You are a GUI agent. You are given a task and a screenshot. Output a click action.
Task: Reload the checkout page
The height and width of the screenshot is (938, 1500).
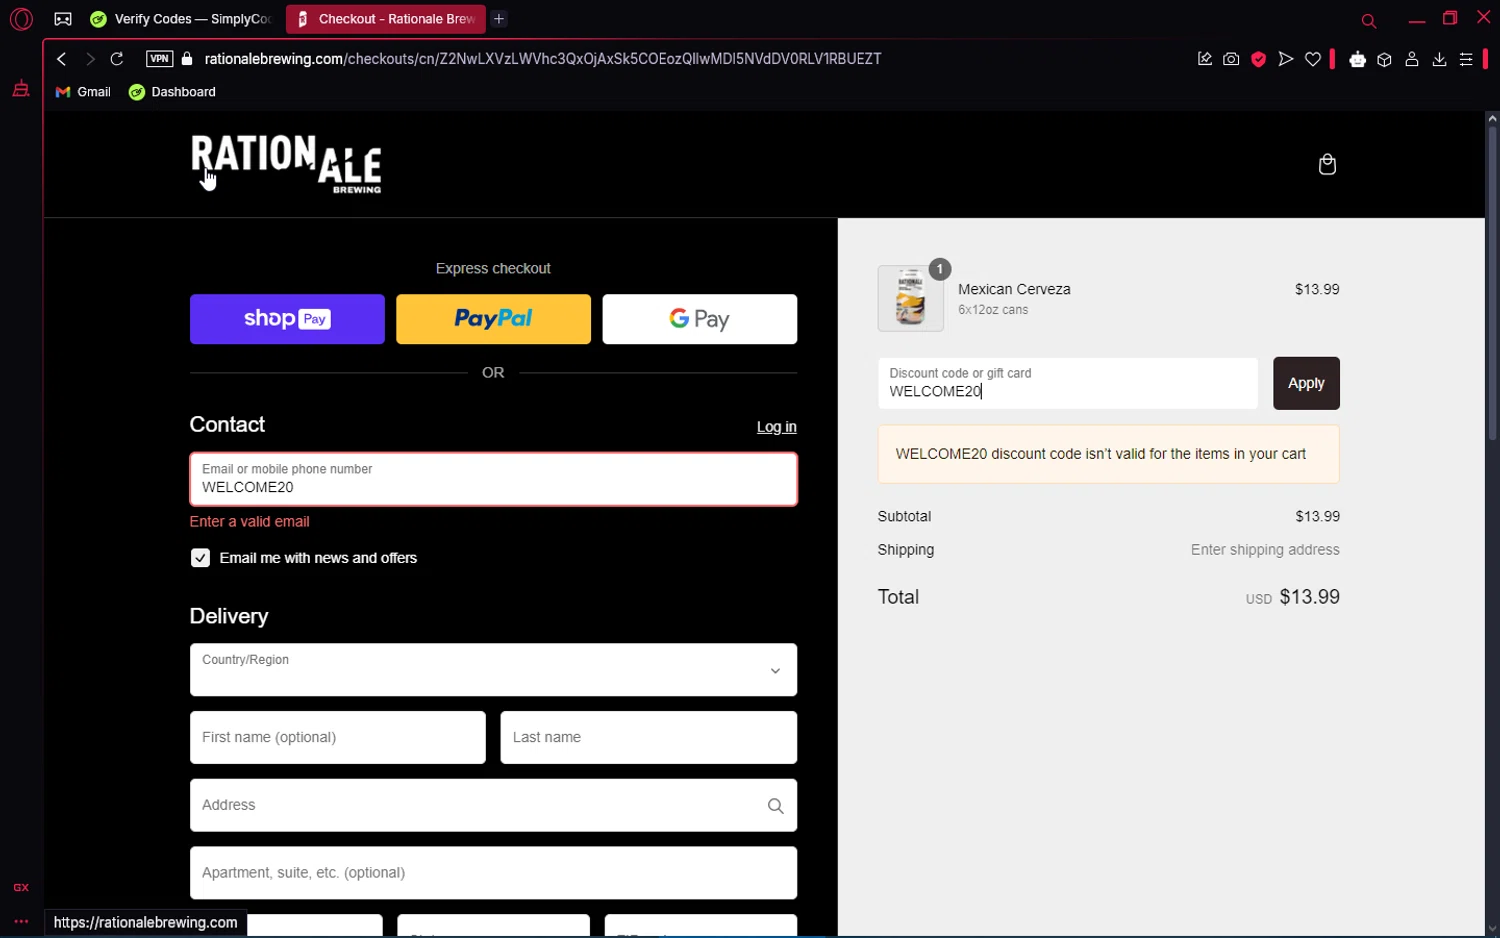coord(117,59)
